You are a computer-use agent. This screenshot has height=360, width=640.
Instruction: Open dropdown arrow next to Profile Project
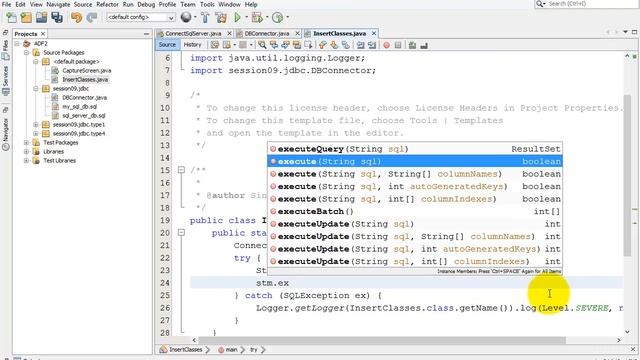pyautogui.click(x=287, y=17)
